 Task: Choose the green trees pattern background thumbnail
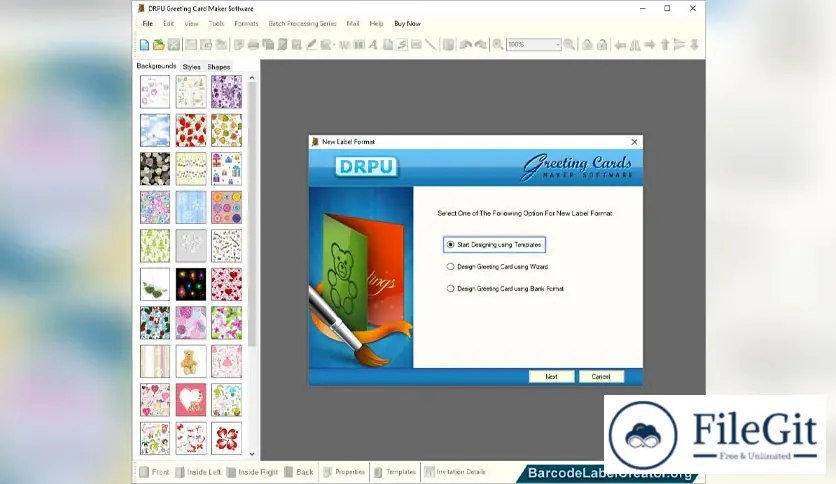155,246
